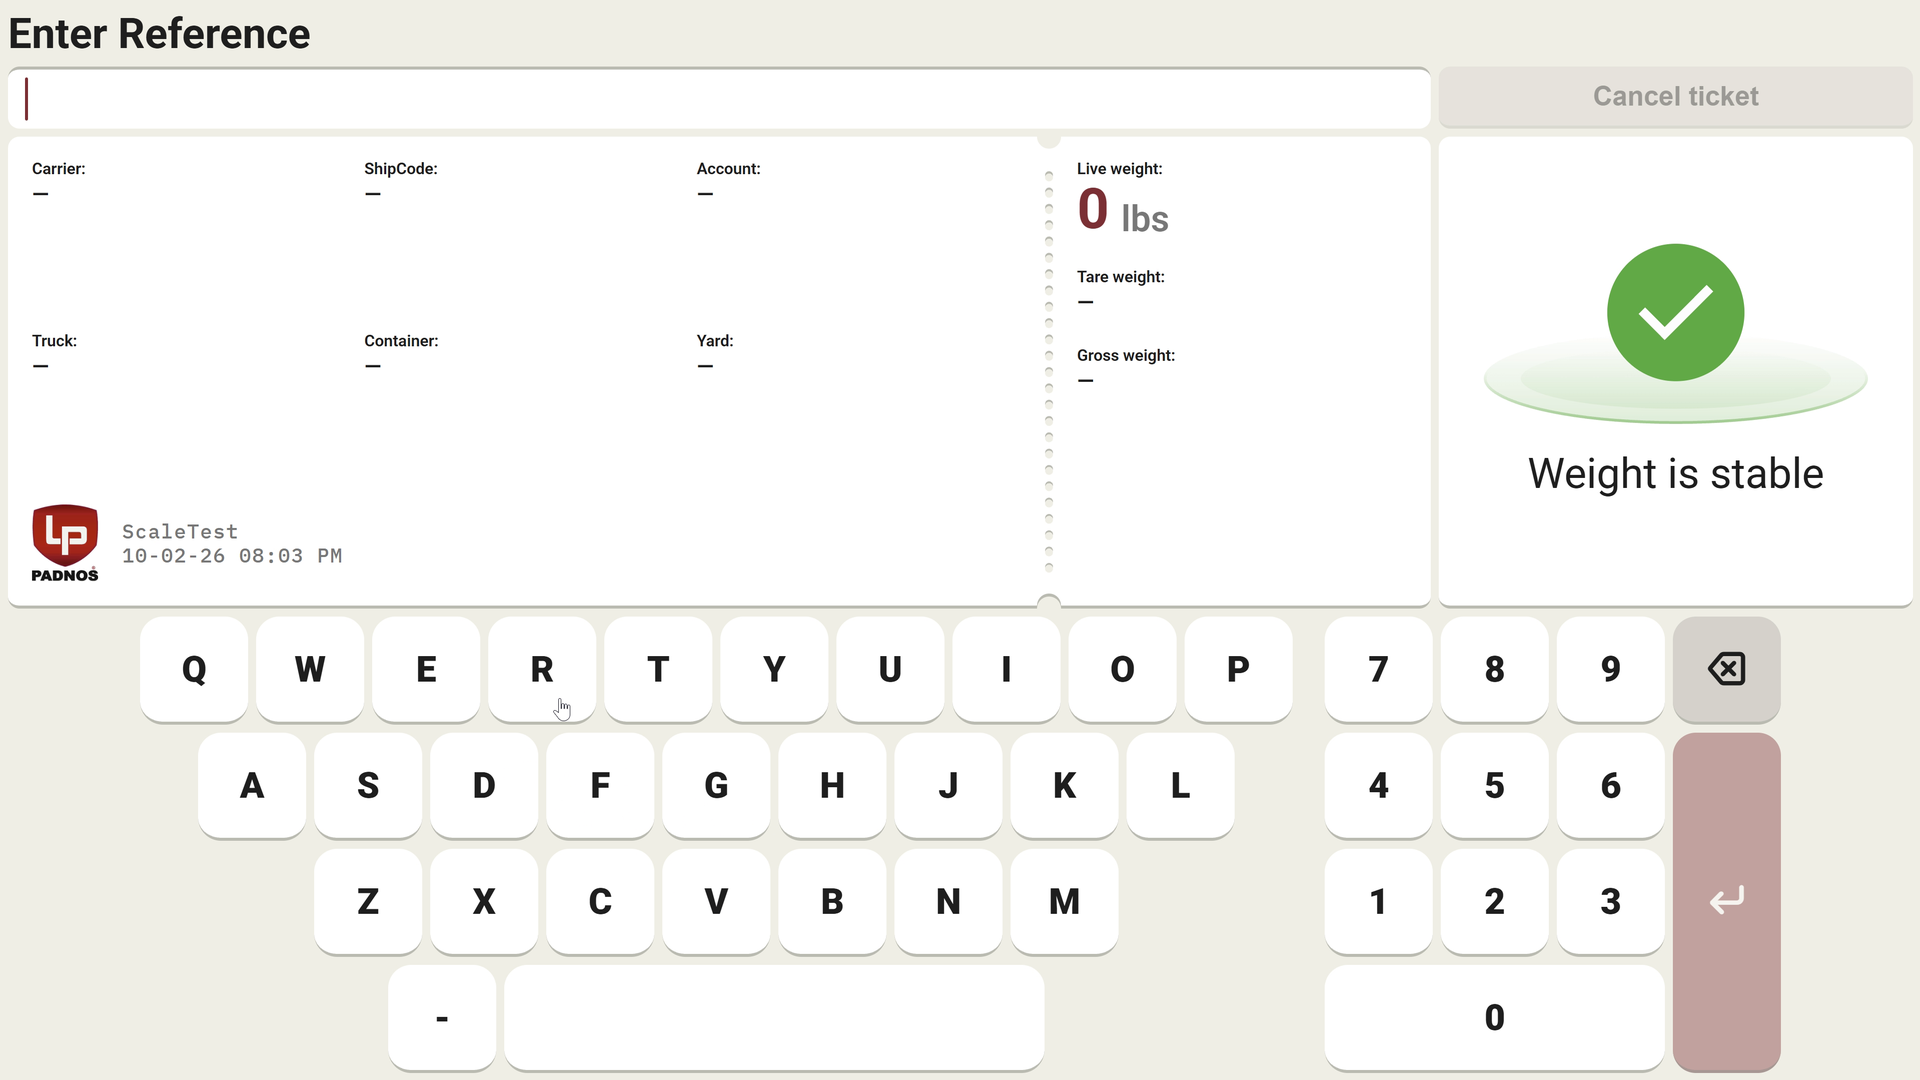Screen dimensions: 1920x1080
Task: Tap the O key
Action: coord(1122,669)
